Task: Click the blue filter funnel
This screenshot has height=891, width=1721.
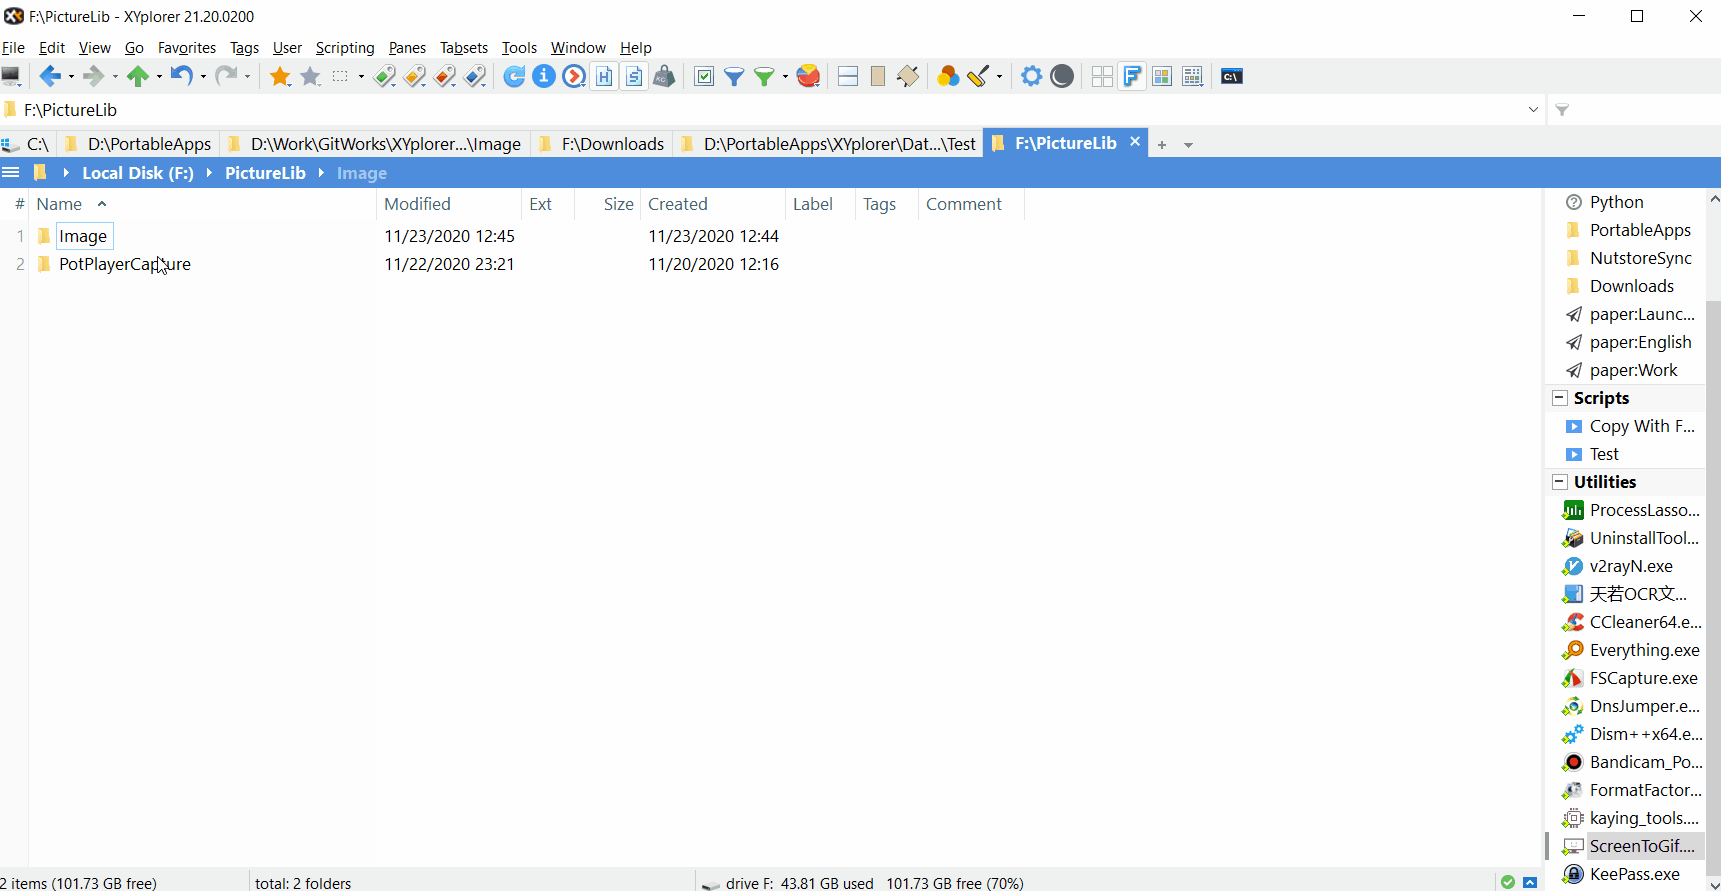Action: pos(734,76)
